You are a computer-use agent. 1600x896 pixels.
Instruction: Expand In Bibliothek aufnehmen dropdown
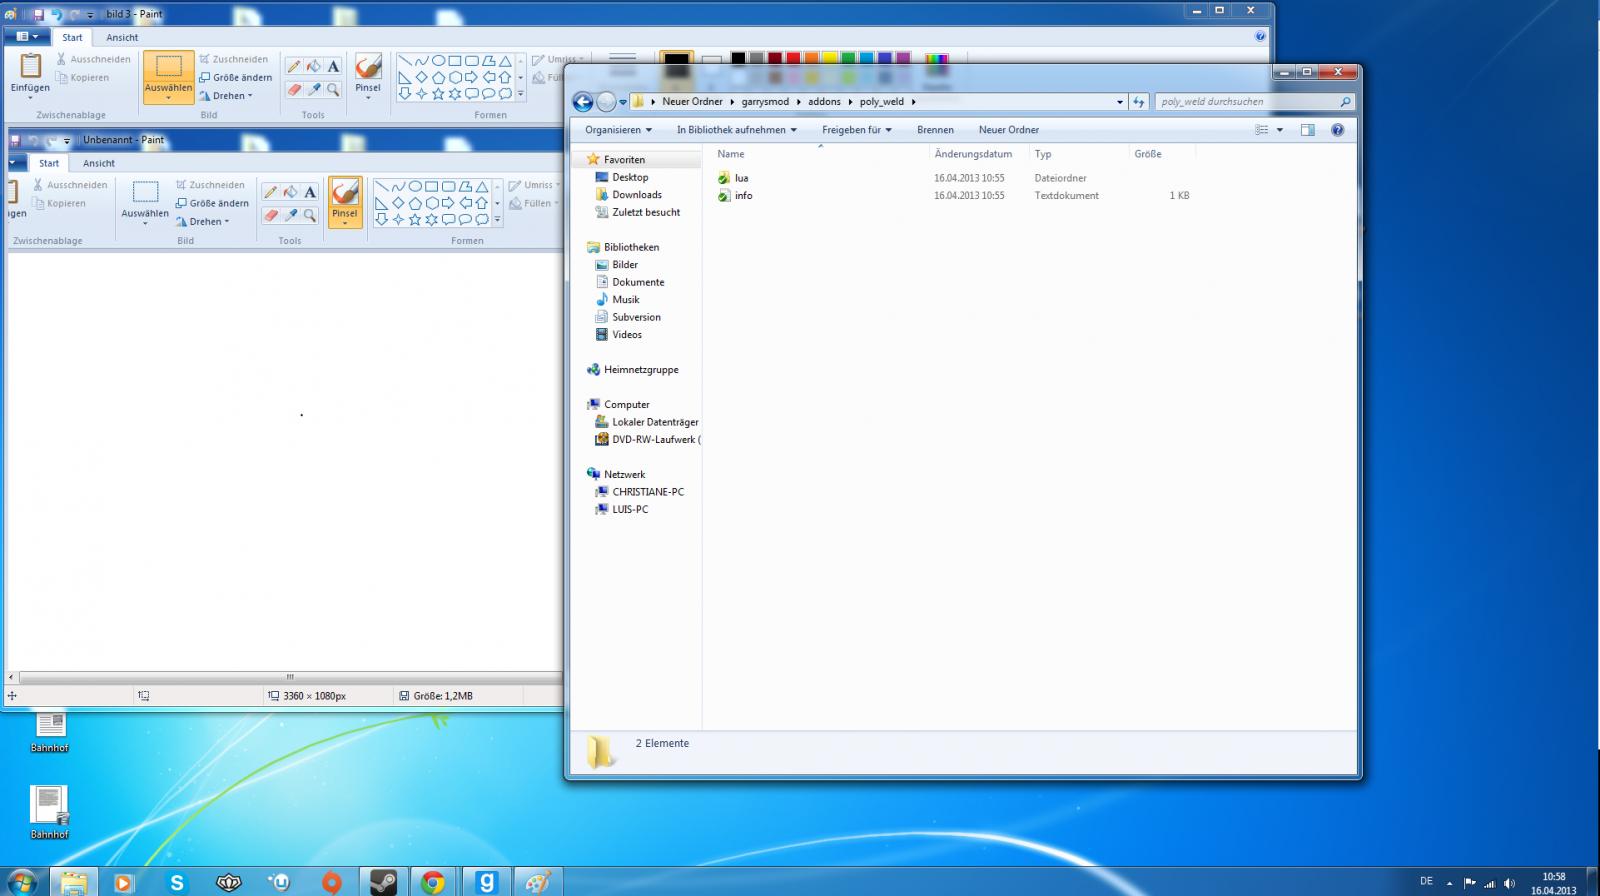click(736, 130)
